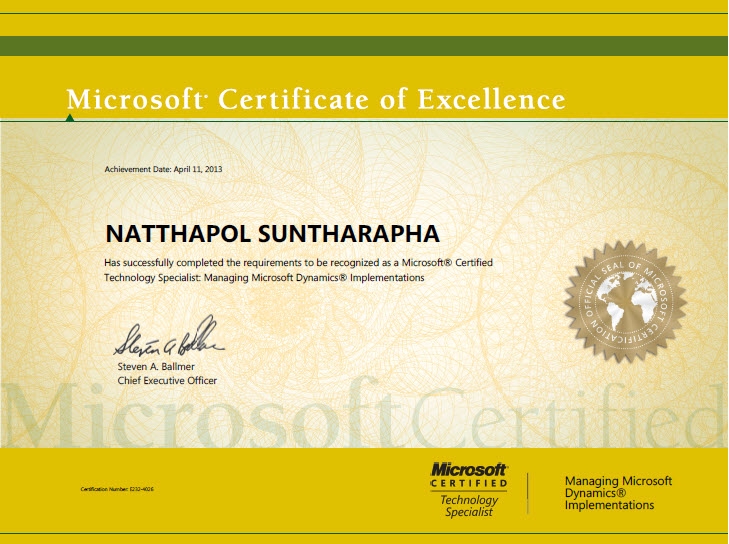The height and width of the screenshot is (544, 729).
Task: Click the italic "Technology Specialist" footer text
Action: 469,506
